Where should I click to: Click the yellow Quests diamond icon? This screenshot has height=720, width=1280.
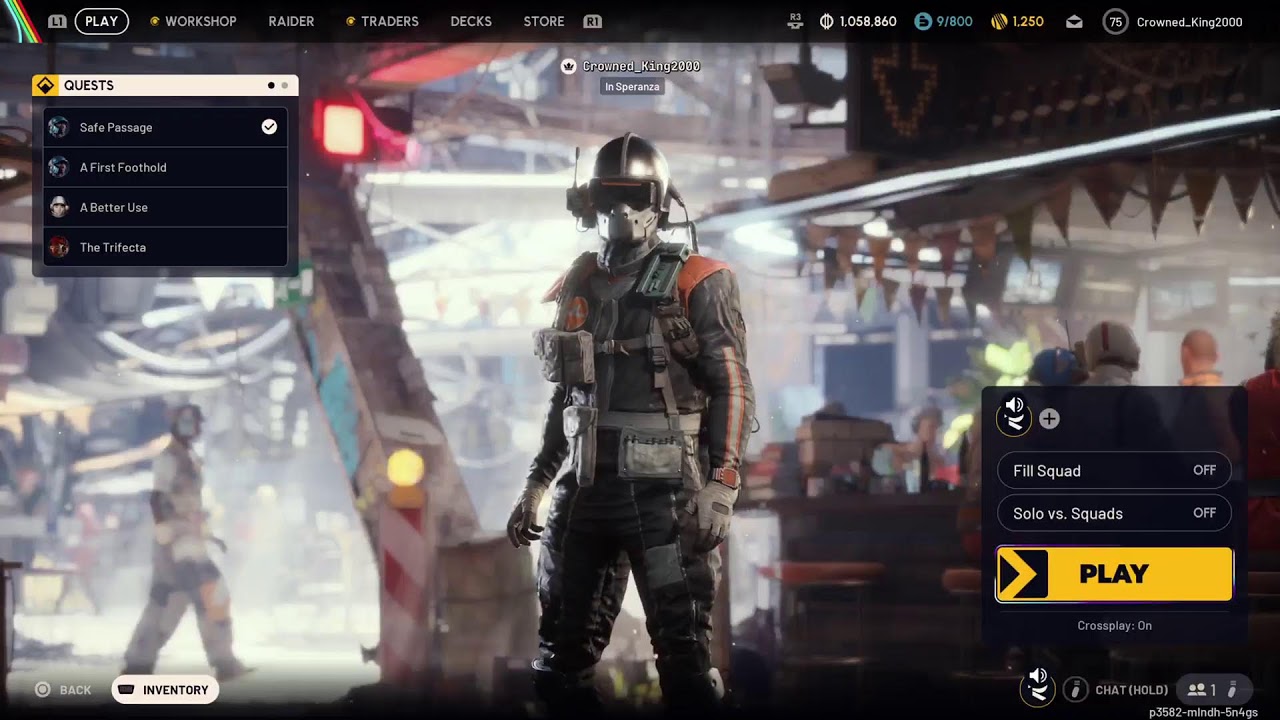(45, 85)
